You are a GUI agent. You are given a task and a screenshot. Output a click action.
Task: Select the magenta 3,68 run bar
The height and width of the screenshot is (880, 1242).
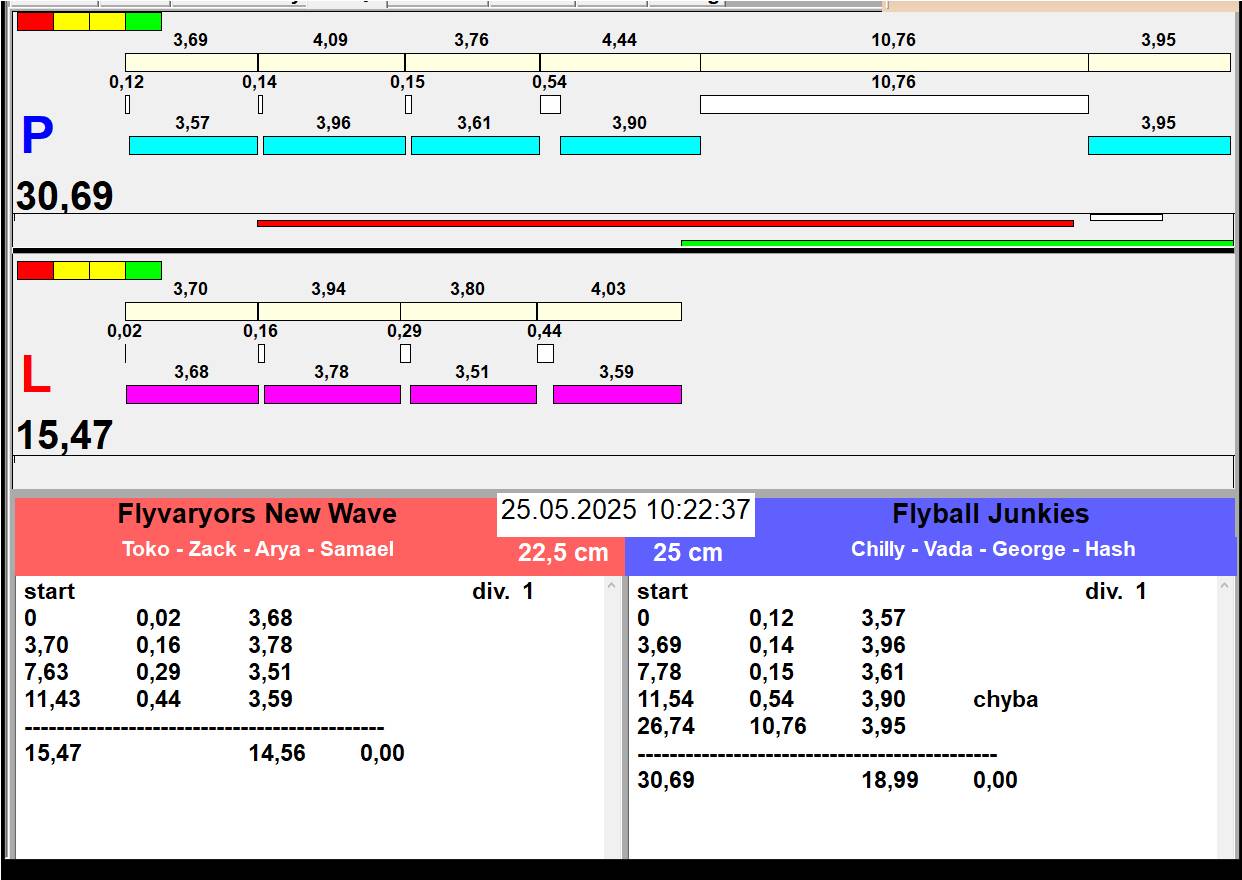[x=192, y=395]
